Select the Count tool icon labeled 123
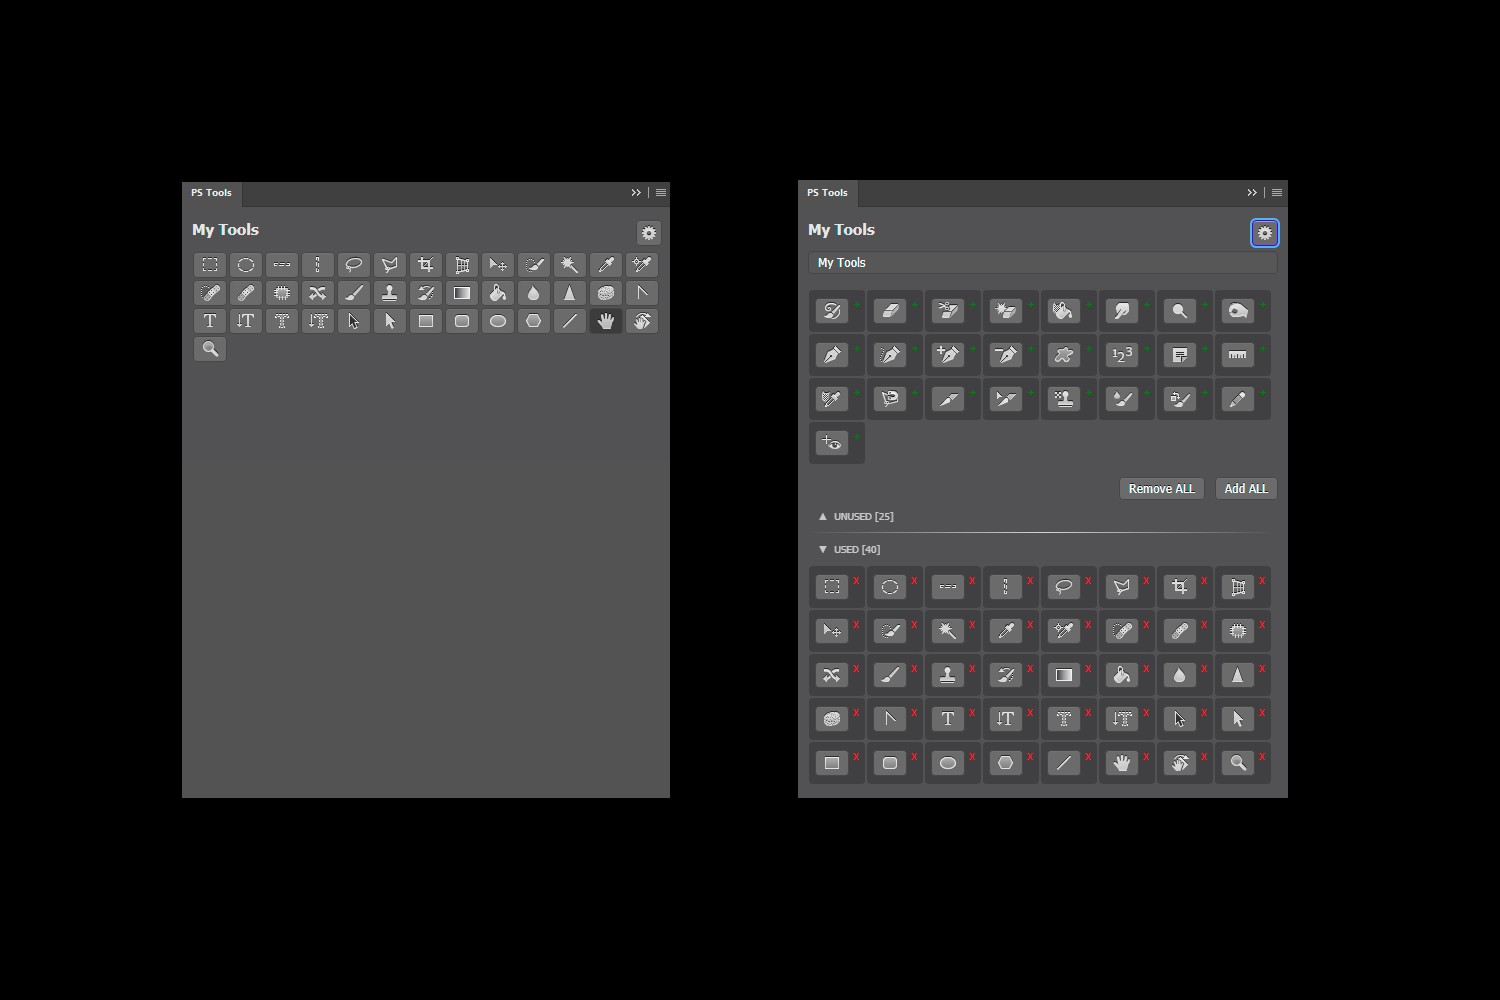Viewport: 1500px width, 1000px height. [x=1123, y=354]
